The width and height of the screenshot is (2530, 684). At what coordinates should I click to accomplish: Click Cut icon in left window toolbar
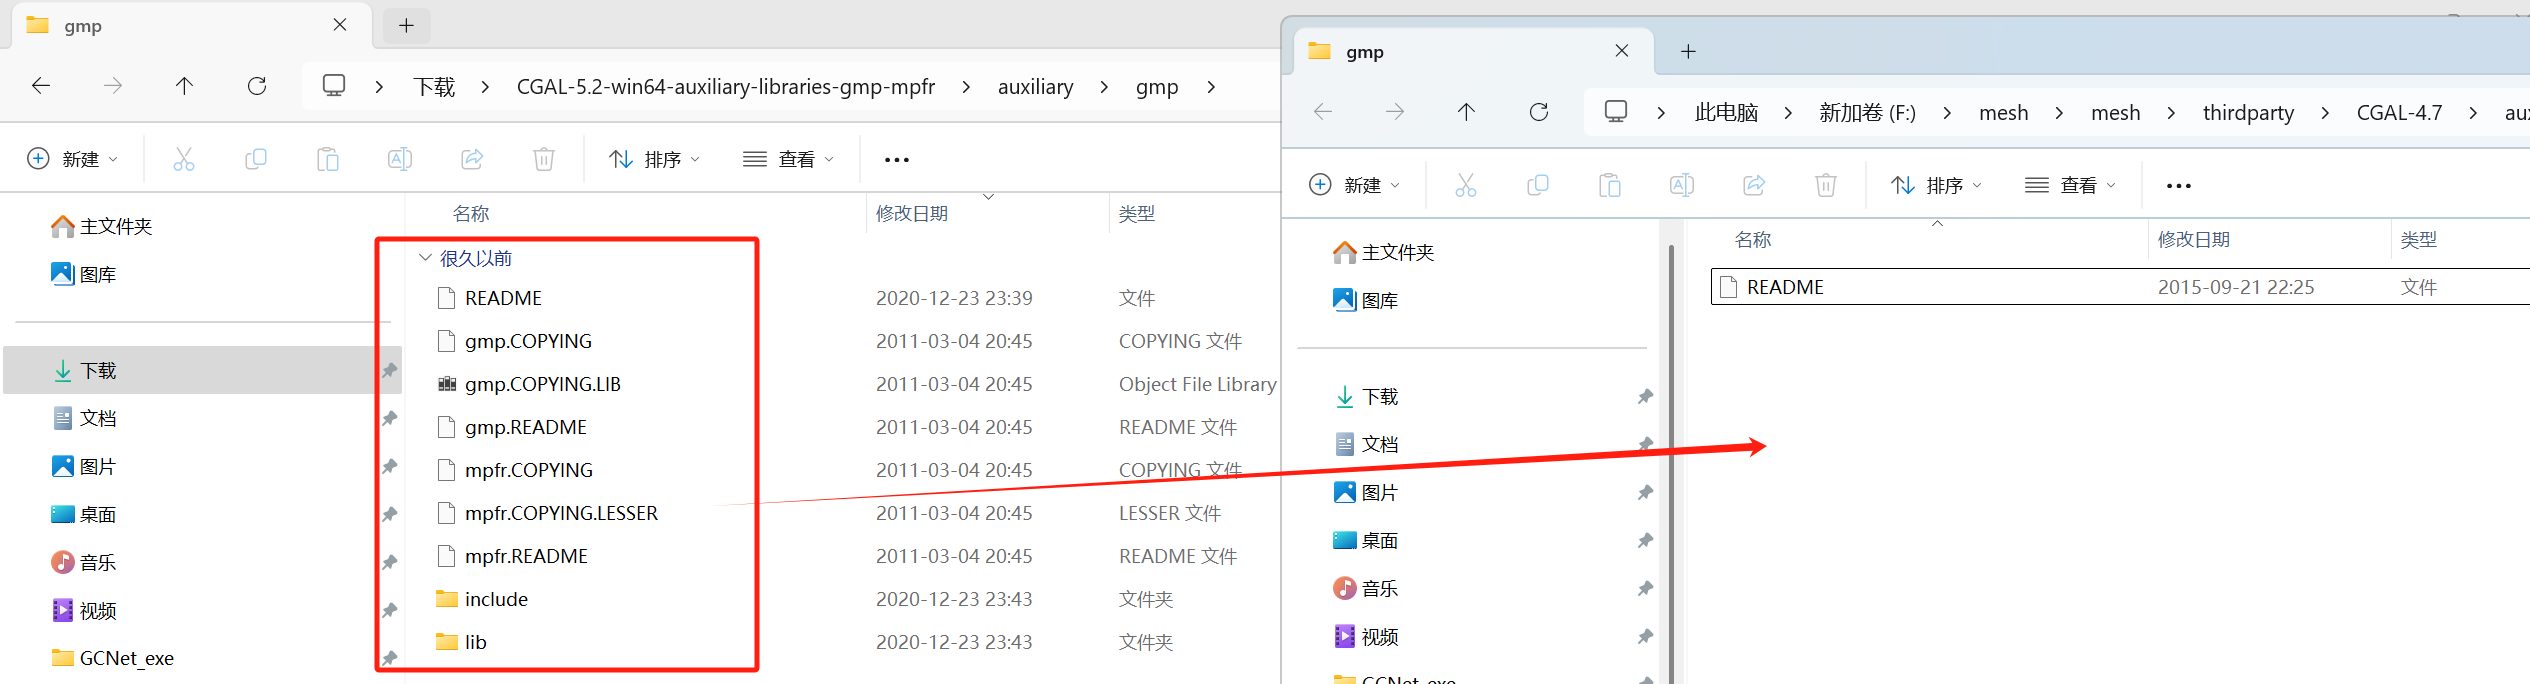pyautogui.click(x=184, y=159)
